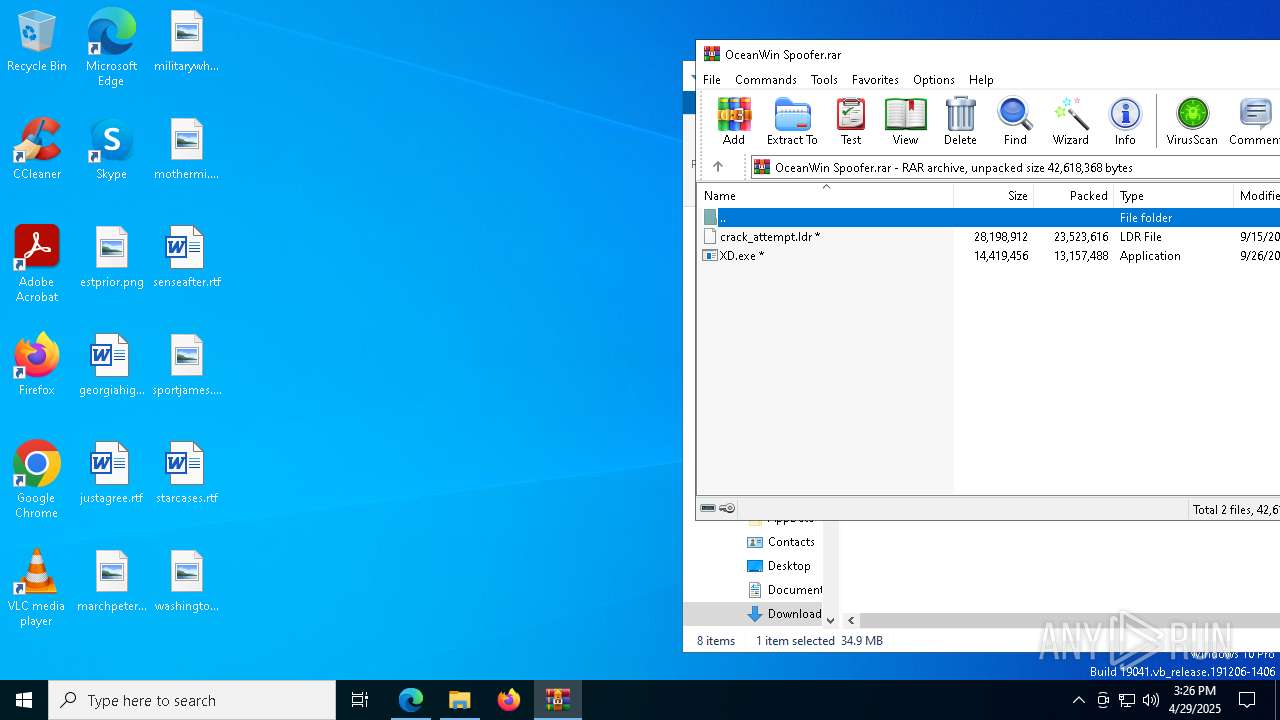This screenshot has height=720, width=1280.
Task: Select XD.exe in the archive list
Action: (x=742, y=256)
